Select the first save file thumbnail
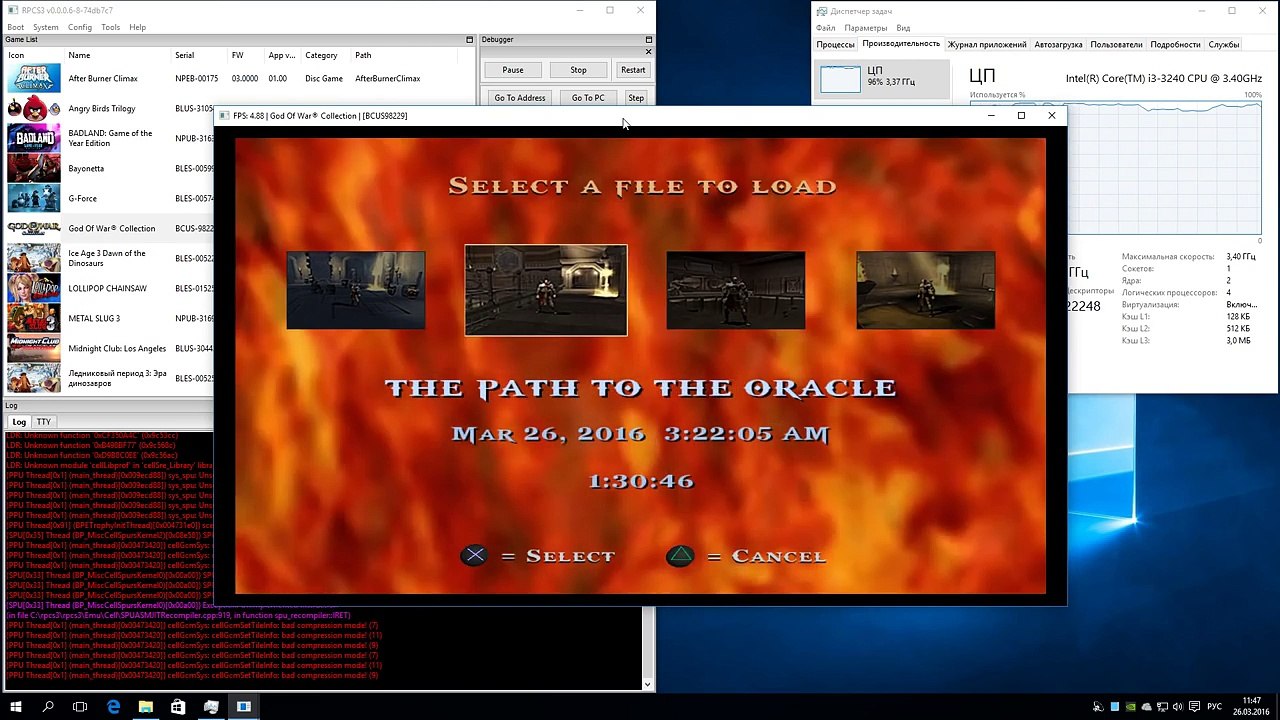The width and height of the screenshot is (1280, 720). tap(356, 290)
